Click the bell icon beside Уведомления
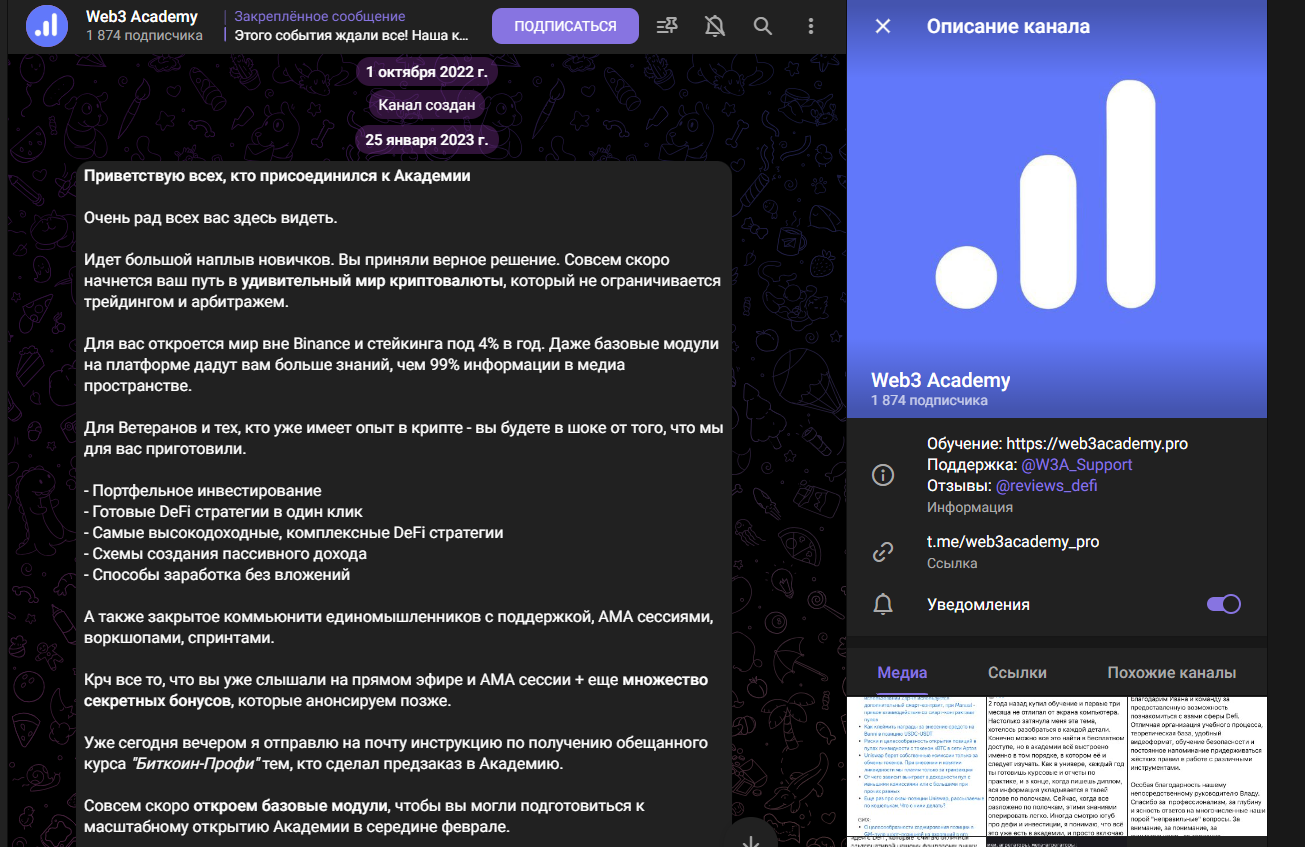 pyautogui.click(x=883, y=604)
